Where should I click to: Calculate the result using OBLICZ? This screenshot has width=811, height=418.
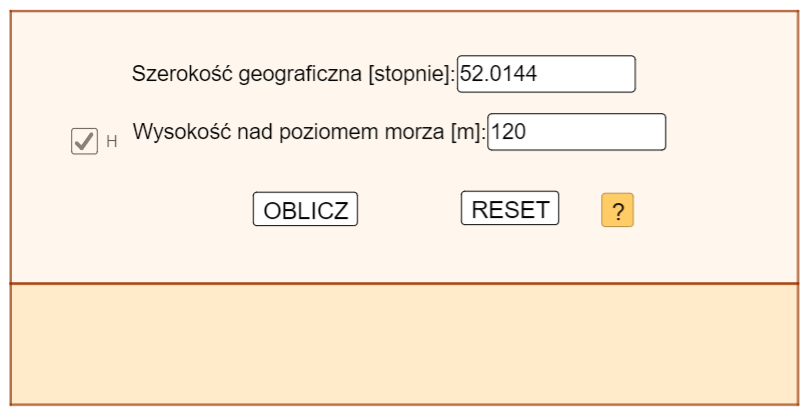click(x=305, y=210)
